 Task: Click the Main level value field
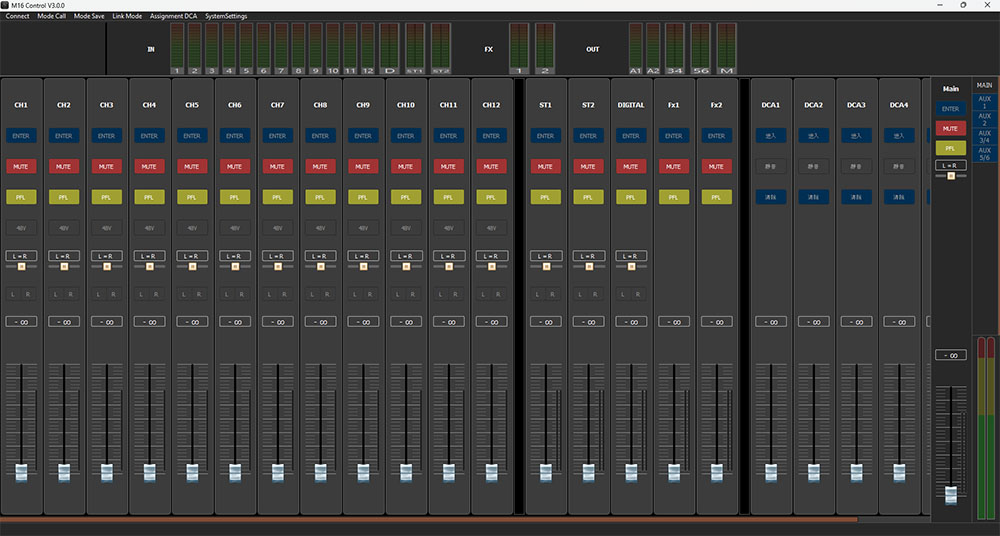950,355
